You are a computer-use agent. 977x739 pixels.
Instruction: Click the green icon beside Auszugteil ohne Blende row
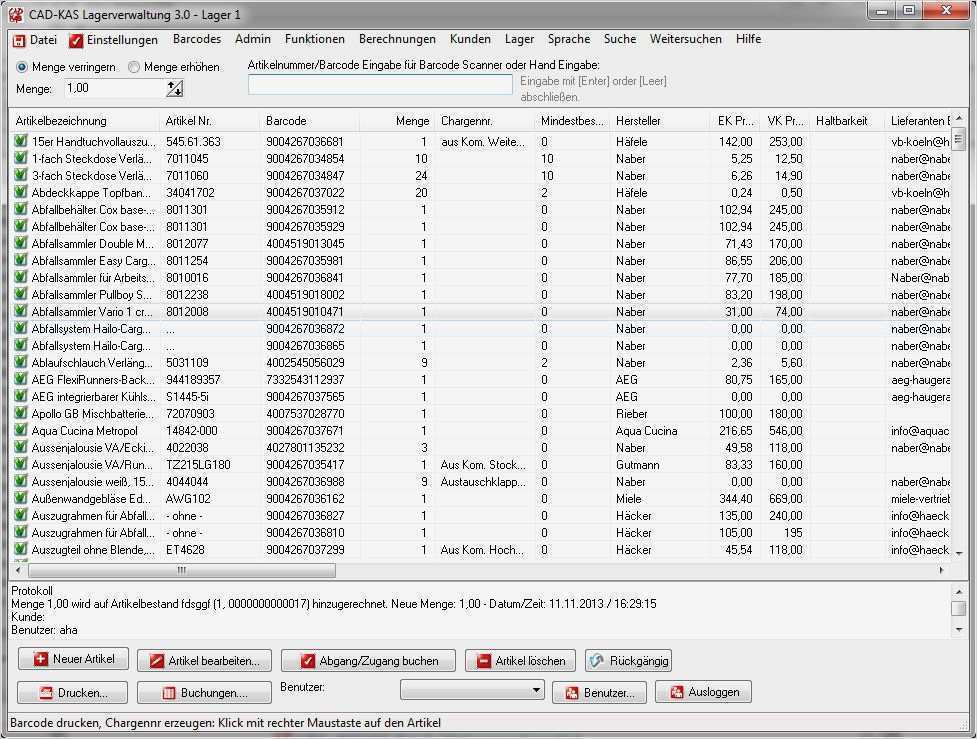21,549
